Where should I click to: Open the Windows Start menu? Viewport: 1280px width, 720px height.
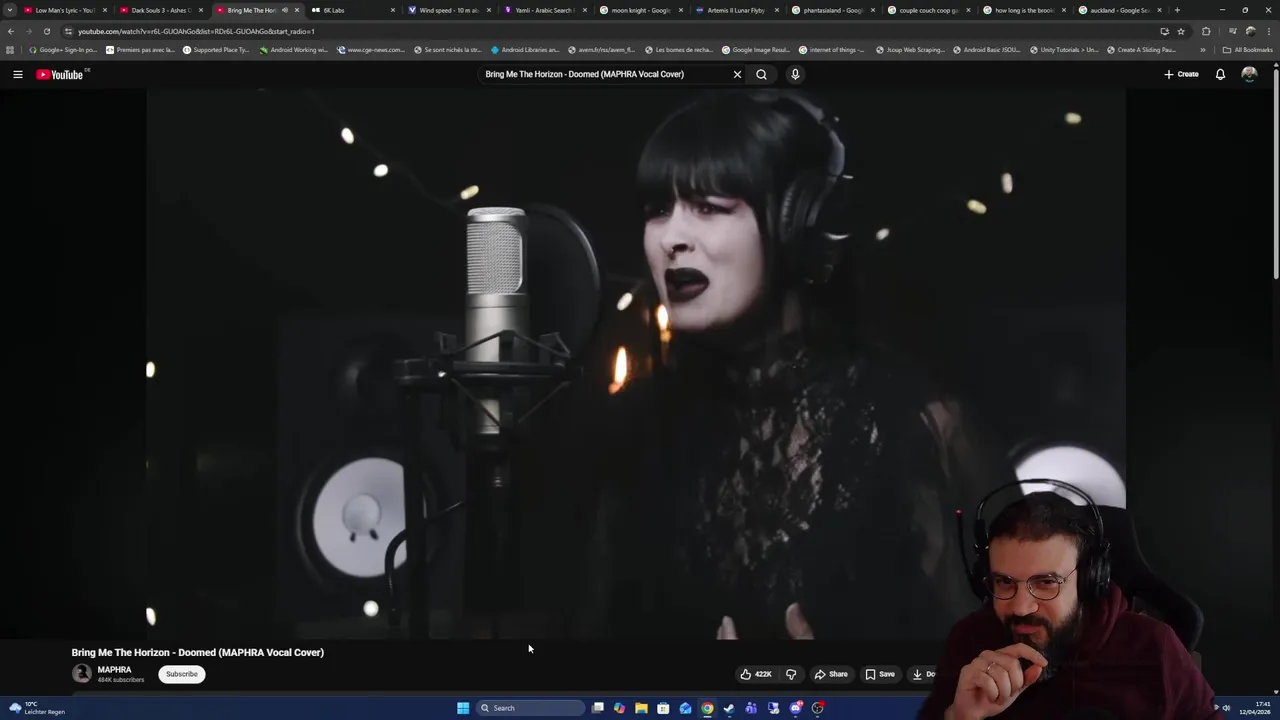[463, 708]
